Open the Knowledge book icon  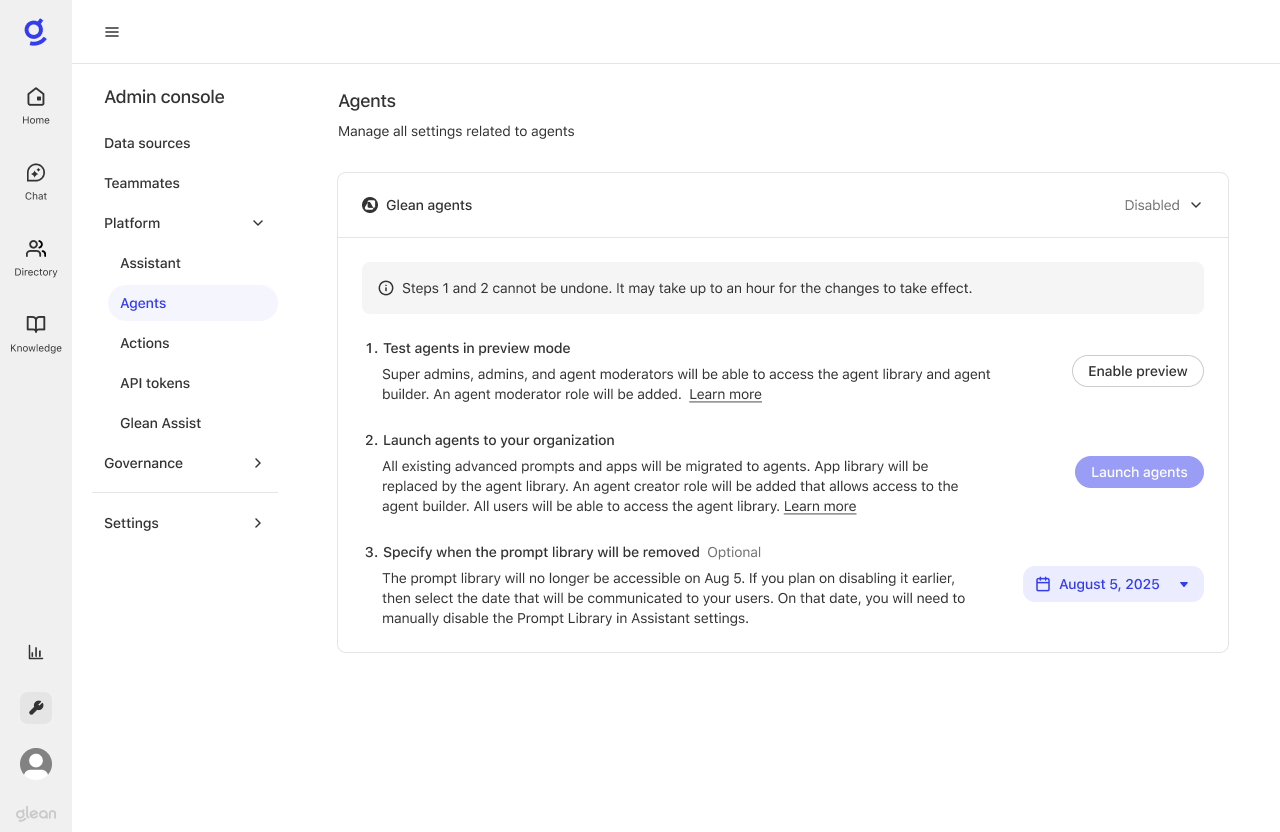click(36, 333)
